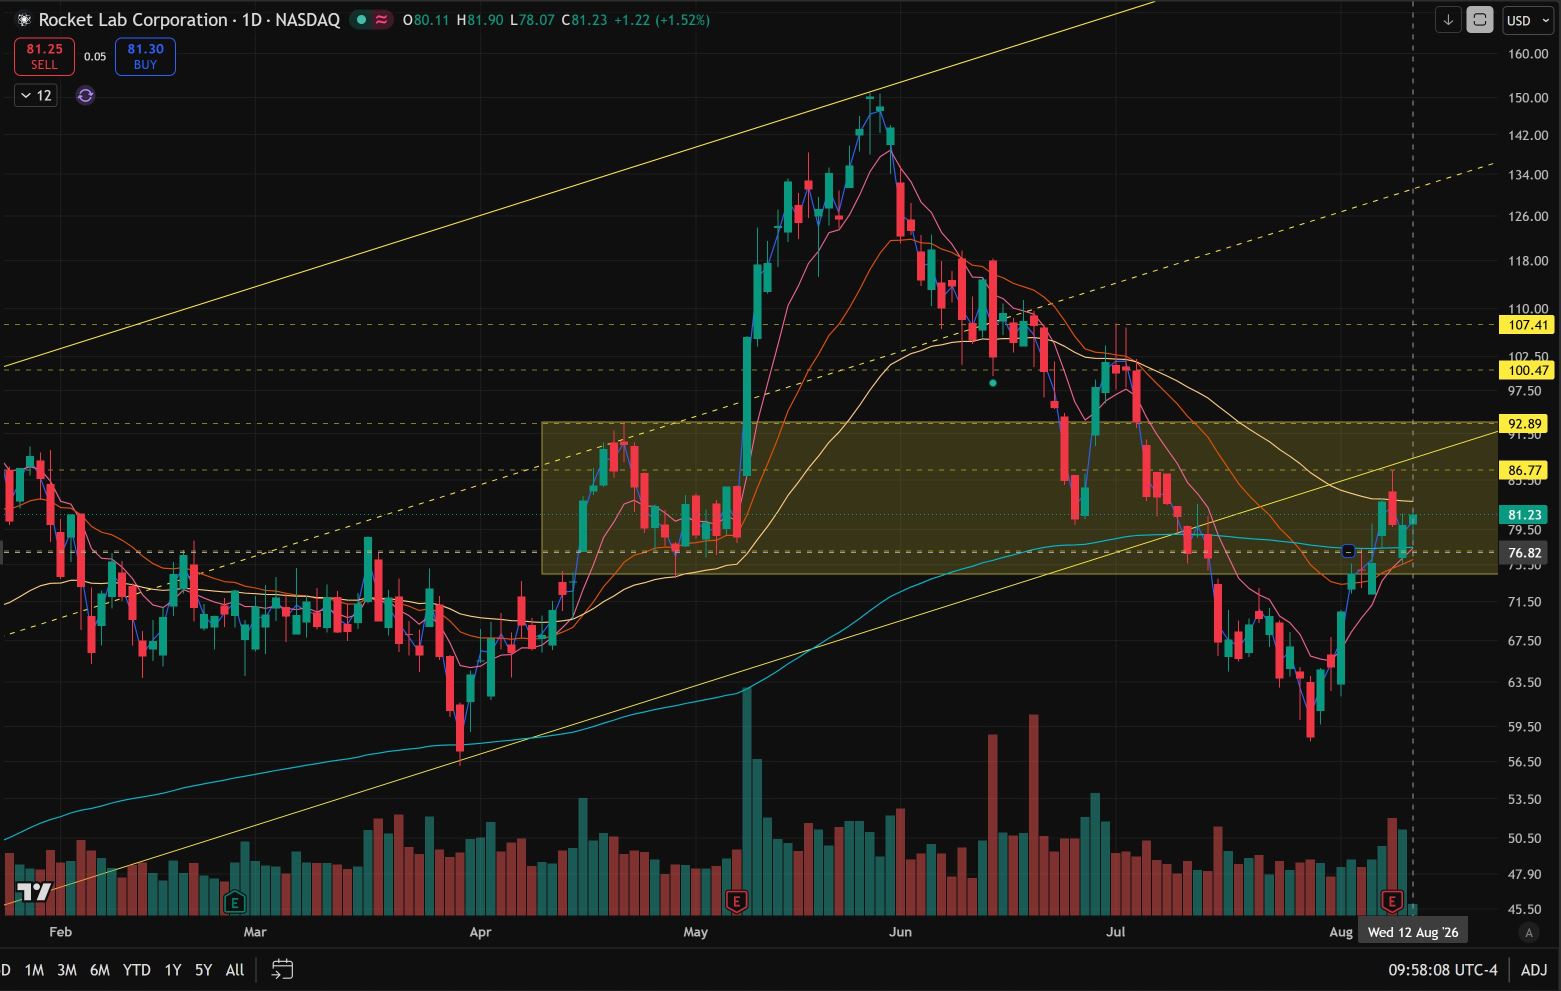This screenshot has height=991, width=1561.
Task: Open the go-to-date calendar icon
Action: click(282, 969)
